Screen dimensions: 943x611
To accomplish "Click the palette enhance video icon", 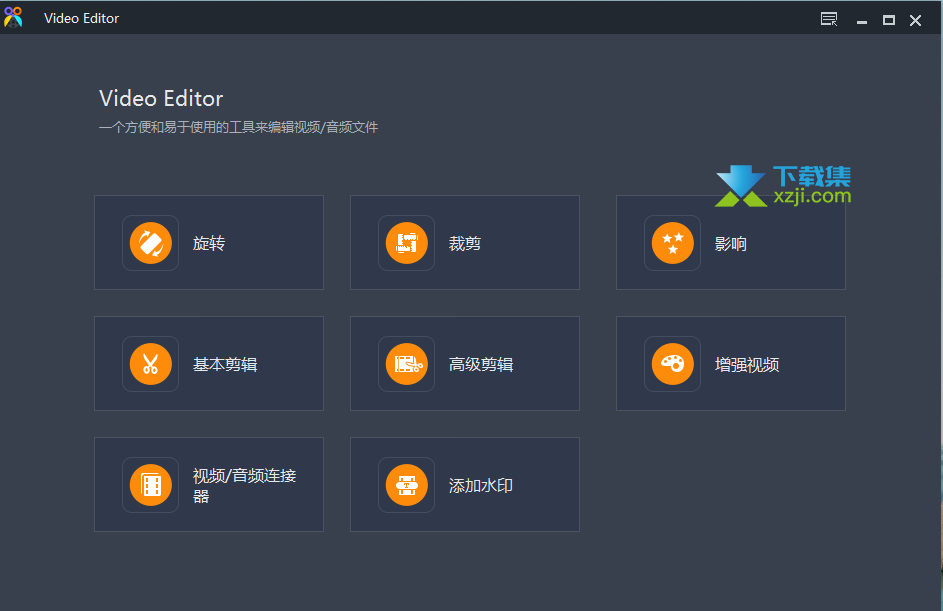I will coord(672,364).
